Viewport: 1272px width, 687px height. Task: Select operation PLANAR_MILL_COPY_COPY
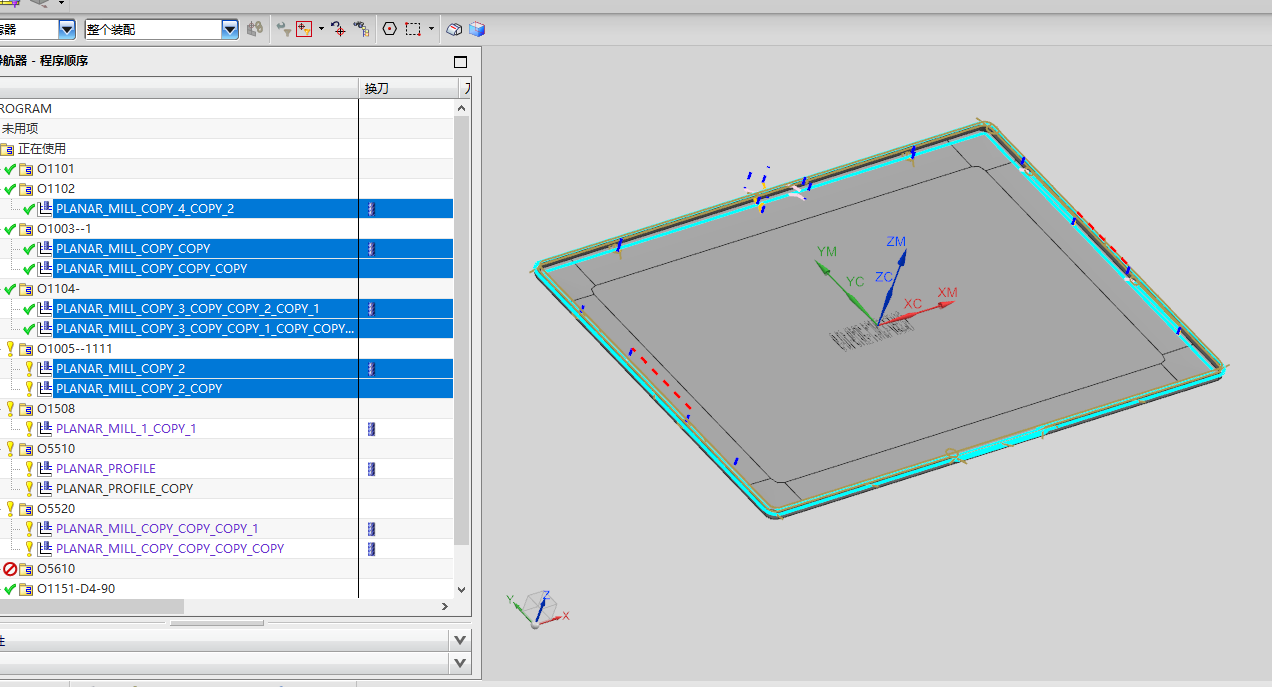[133, 249]
